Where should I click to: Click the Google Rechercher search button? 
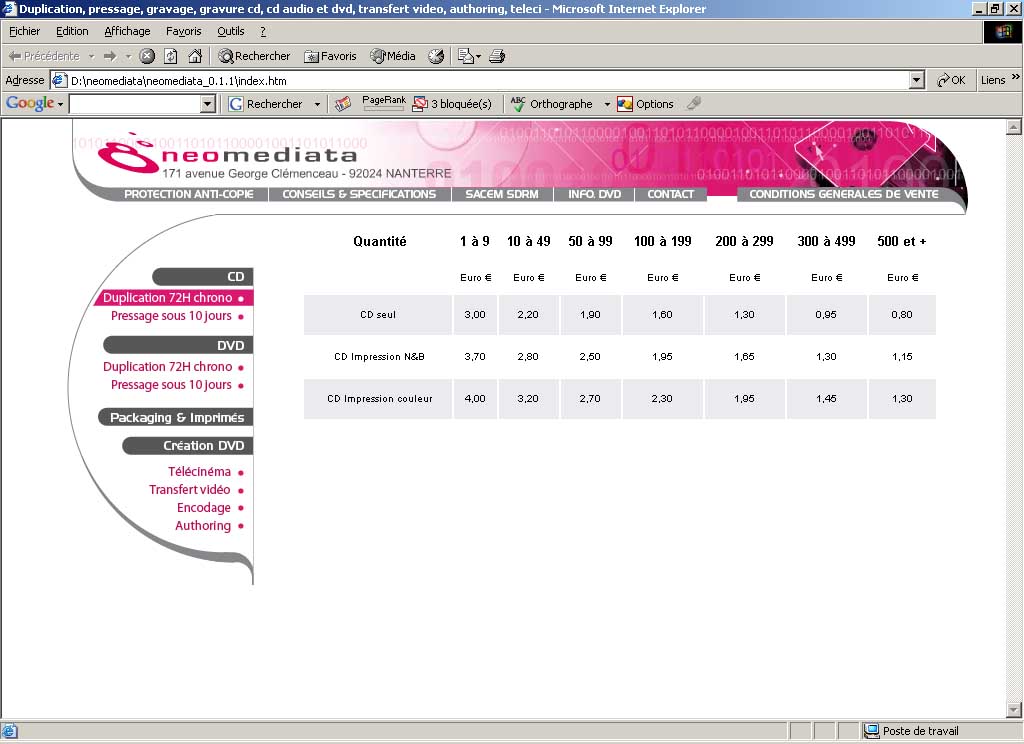point(265,104)
